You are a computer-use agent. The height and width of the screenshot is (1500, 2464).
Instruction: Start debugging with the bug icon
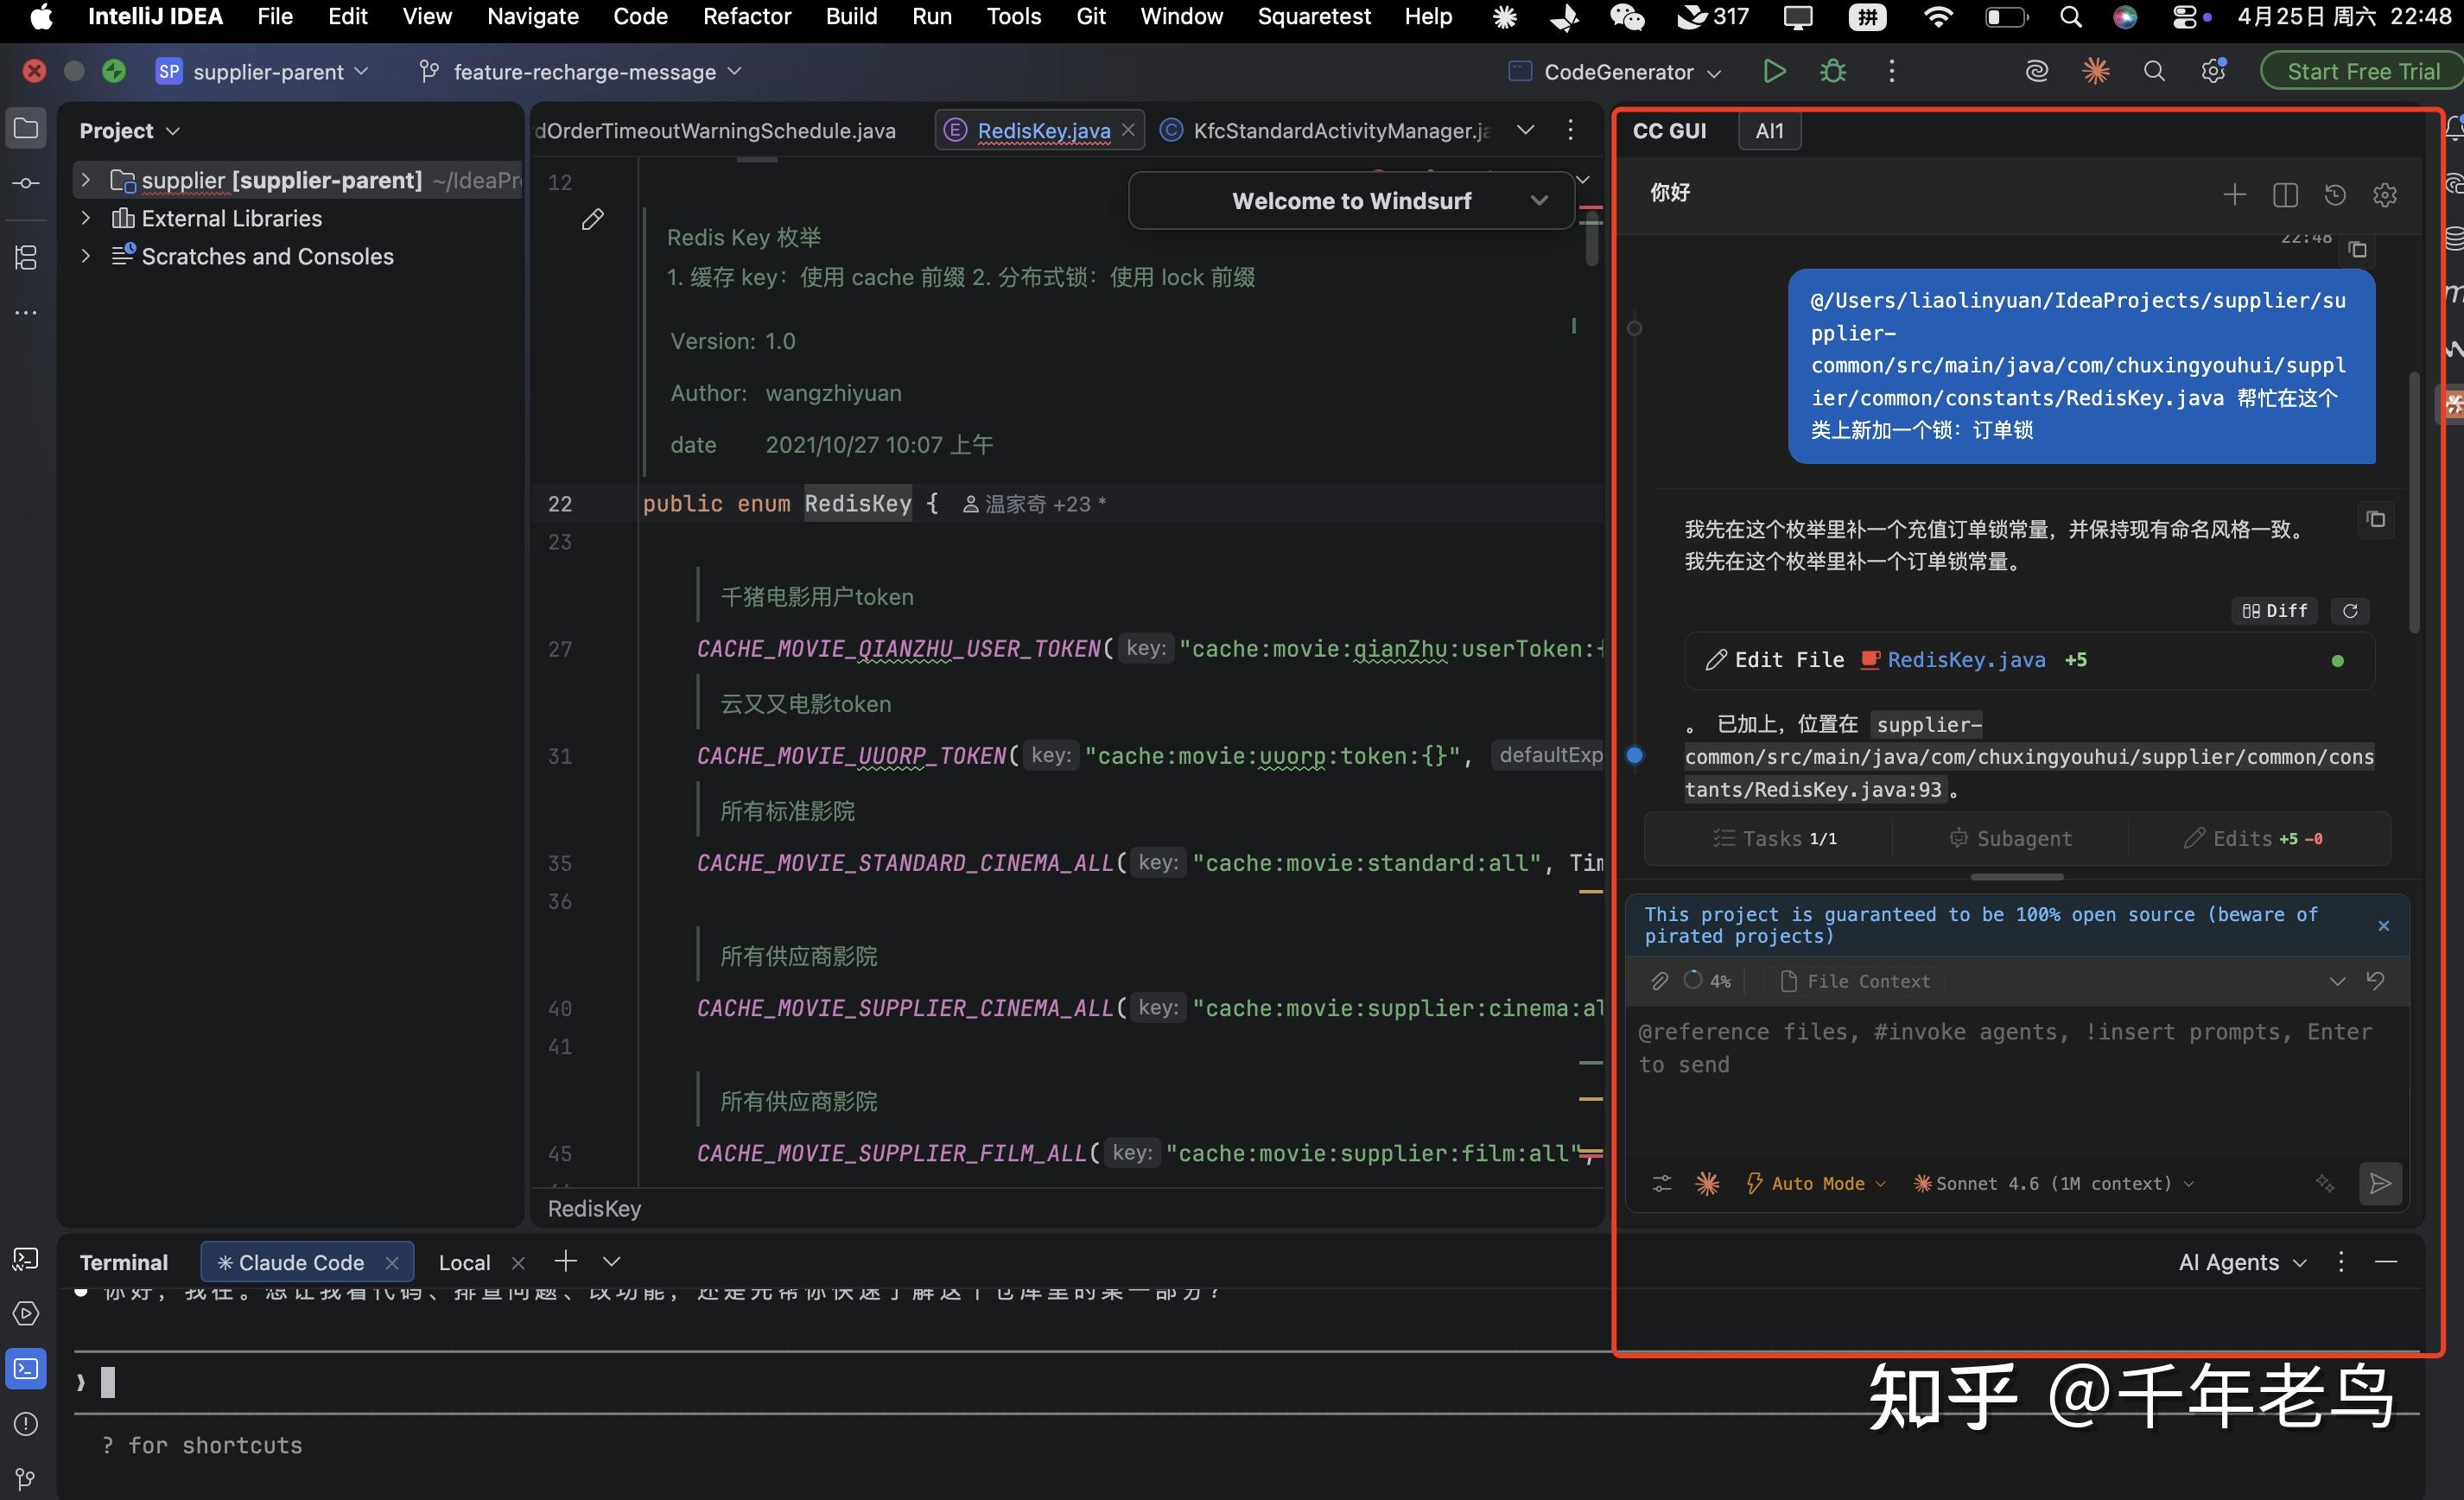[x=1832, y=71]
